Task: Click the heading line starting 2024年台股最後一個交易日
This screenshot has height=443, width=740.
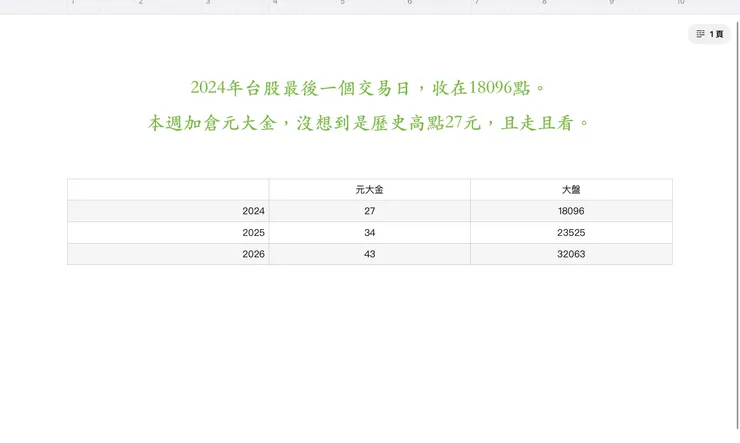Action: click(x=368, y=88)
